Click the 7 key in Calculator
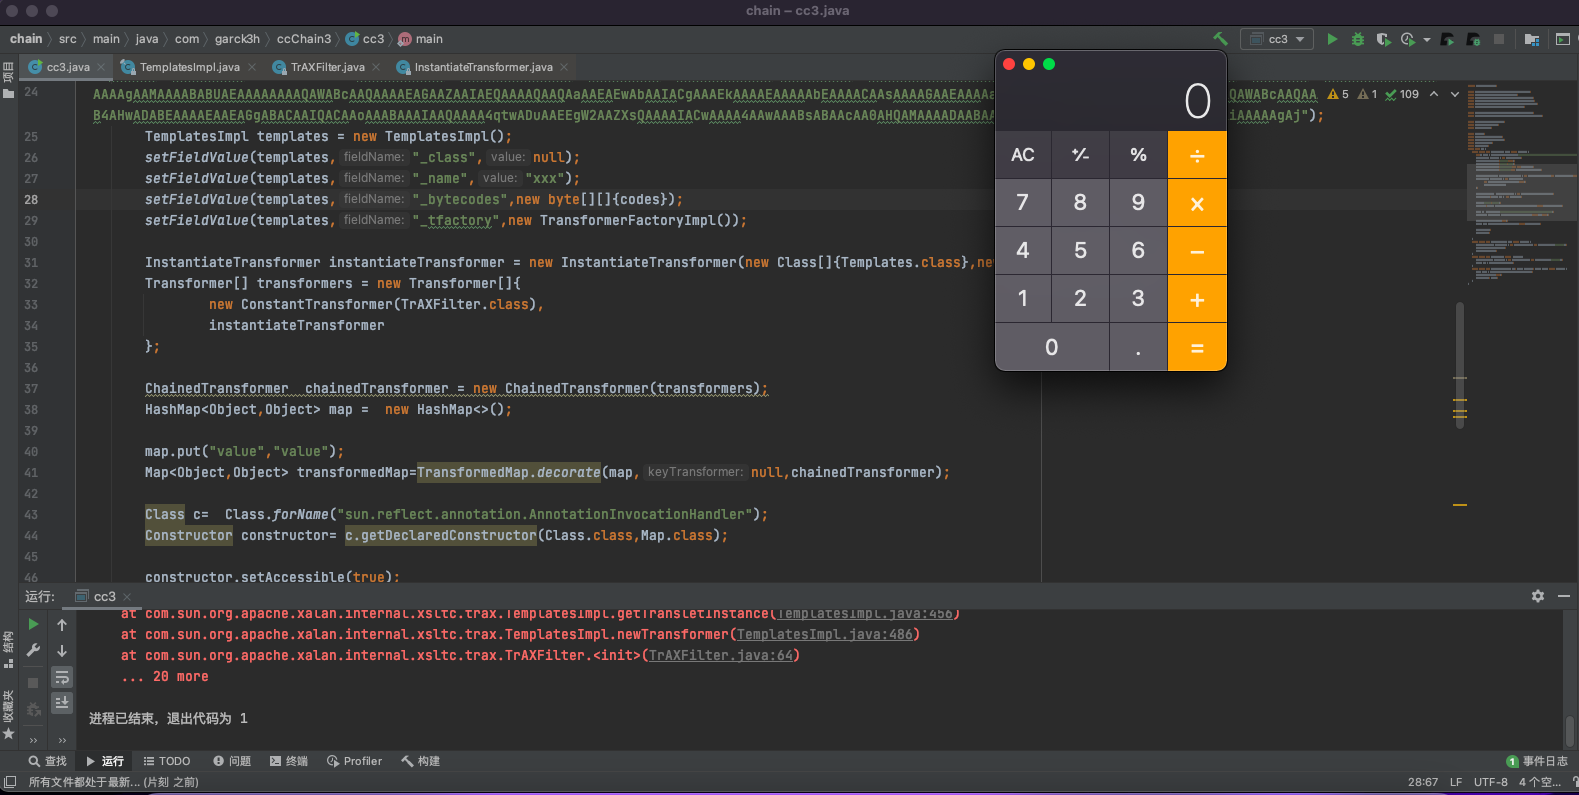Image resolution: width=1579 pixels, height=795 pixels. pyautogui.click(x=1023, y=203)
